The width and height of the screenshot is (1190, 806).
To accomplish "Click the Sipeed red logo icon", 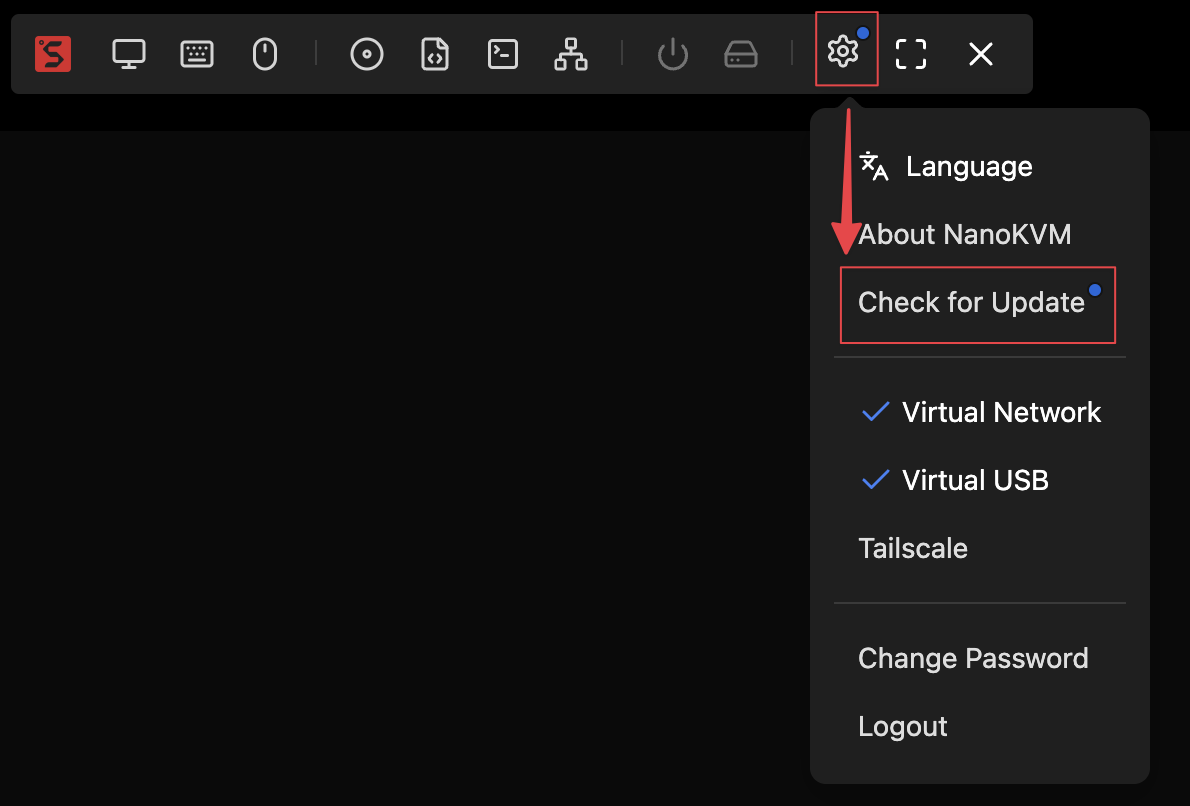I will click(53, 54).
